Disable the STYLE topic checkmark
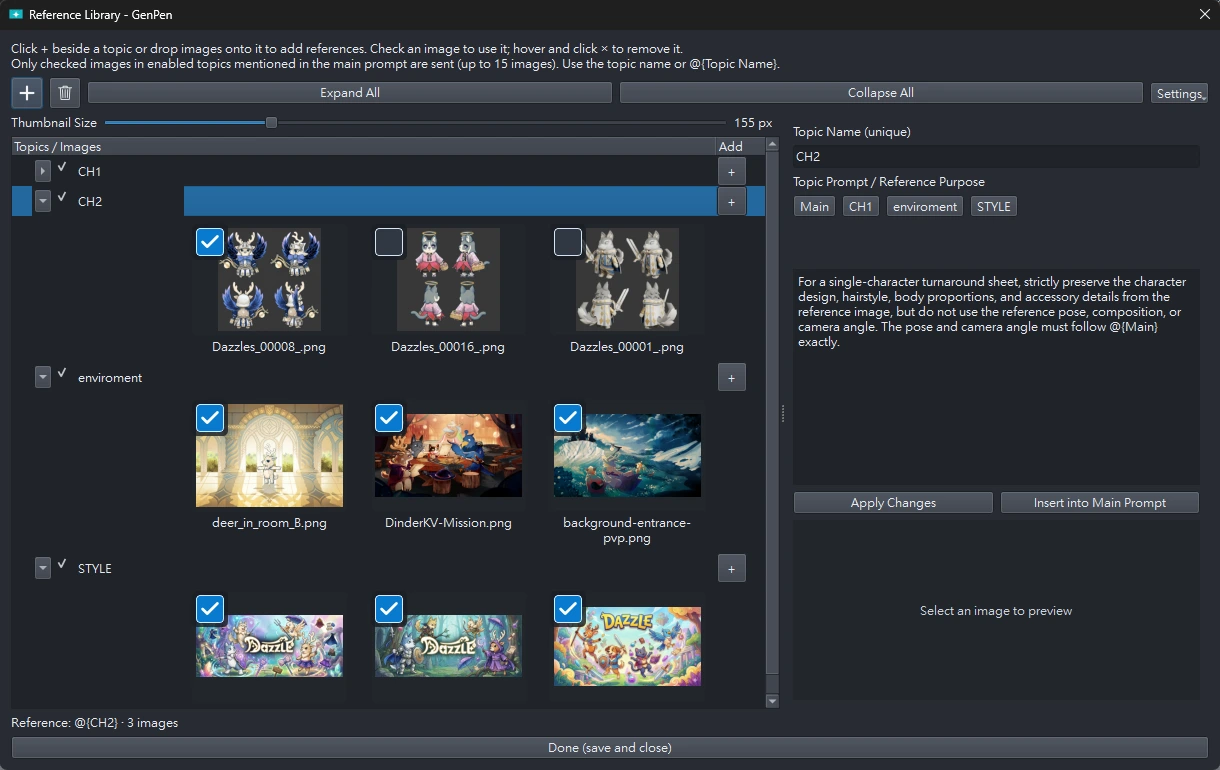 [x=62, y=565]
